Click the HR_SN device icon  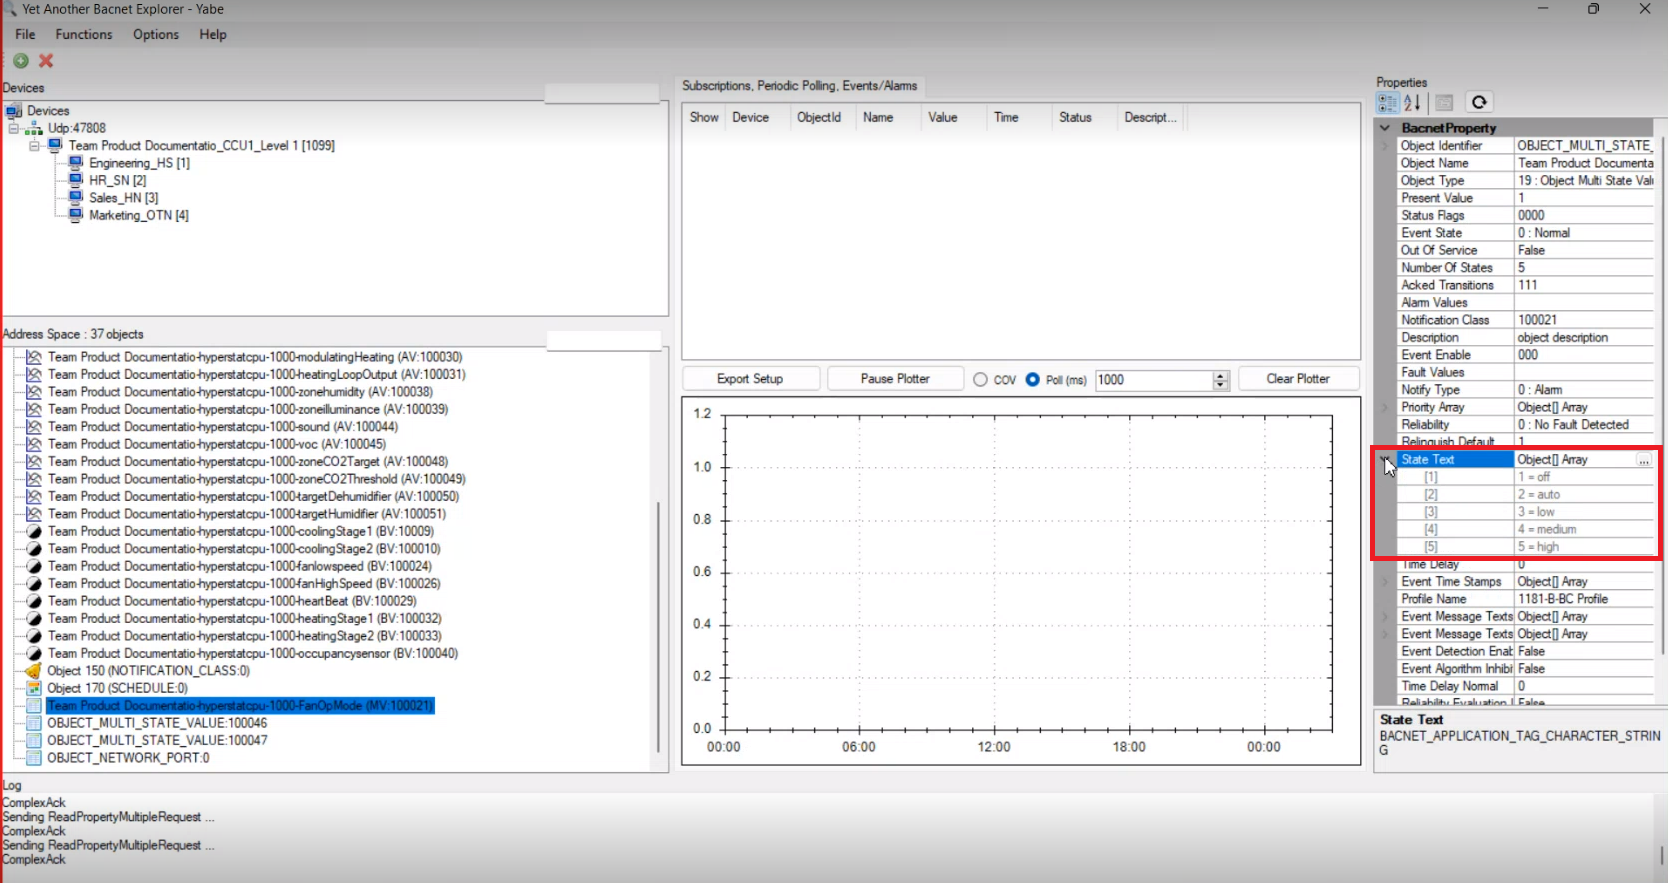point(76,180)
